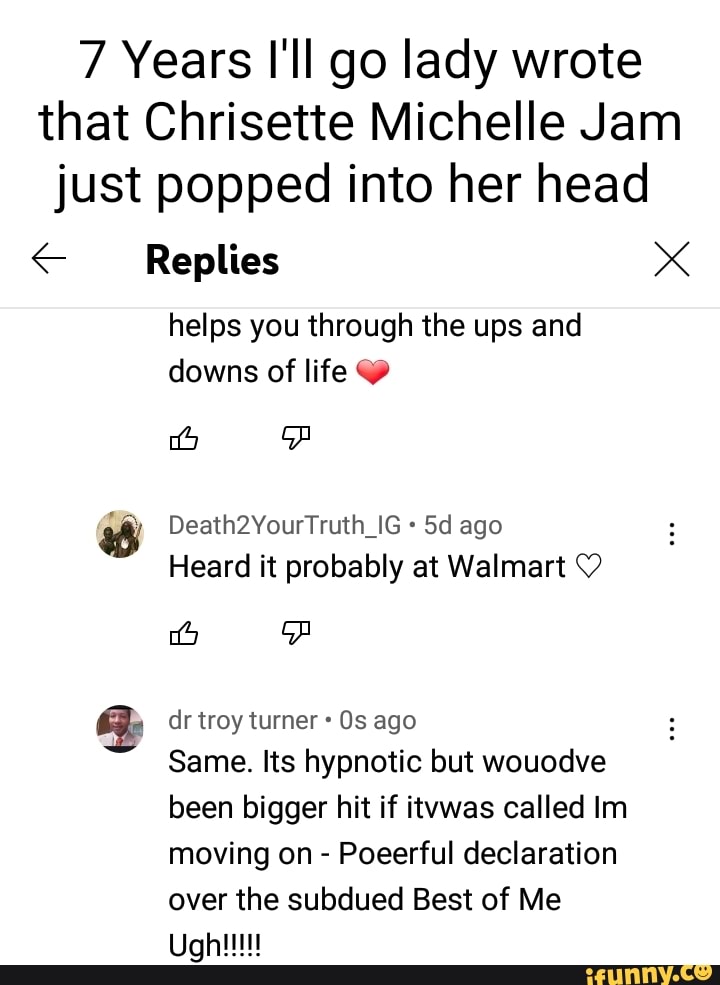The height and width of the screenshot is (985, 720).
Task: View Death2YourTruth_IG's profile picture
Action: click(119, 534)
